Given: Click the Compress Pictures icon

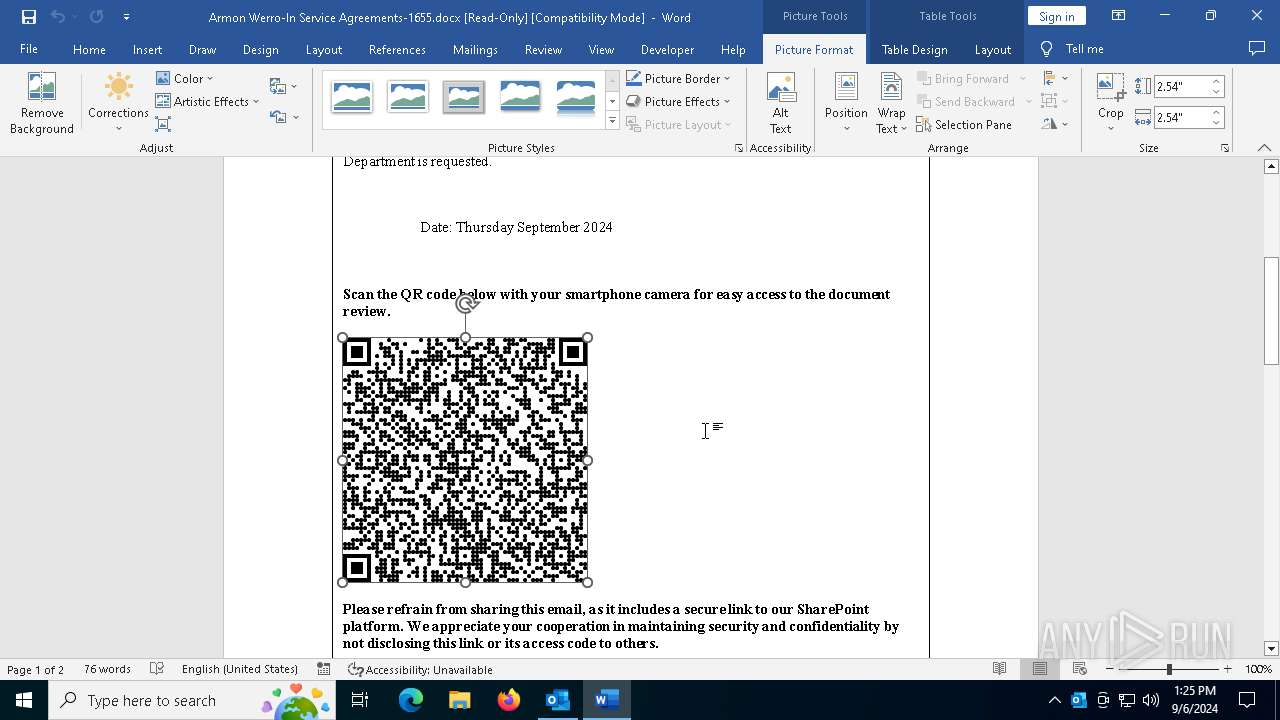Looking at the screenshot, I should click(x=163, y=124).
